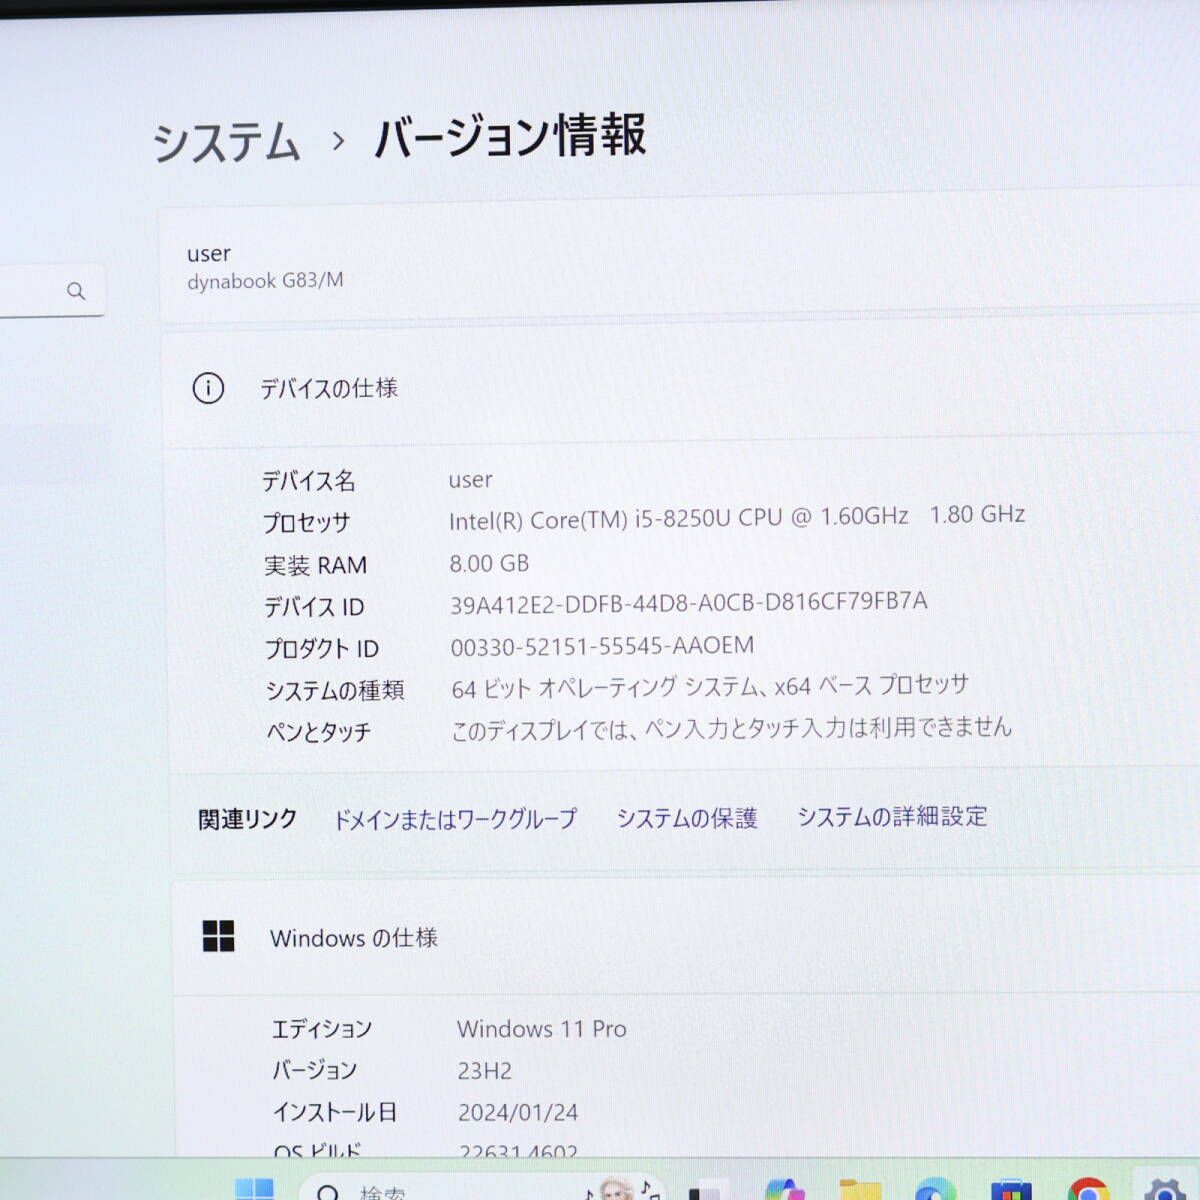
Task: Focus the settings search field in the sidebar
Action: point(52,290)
